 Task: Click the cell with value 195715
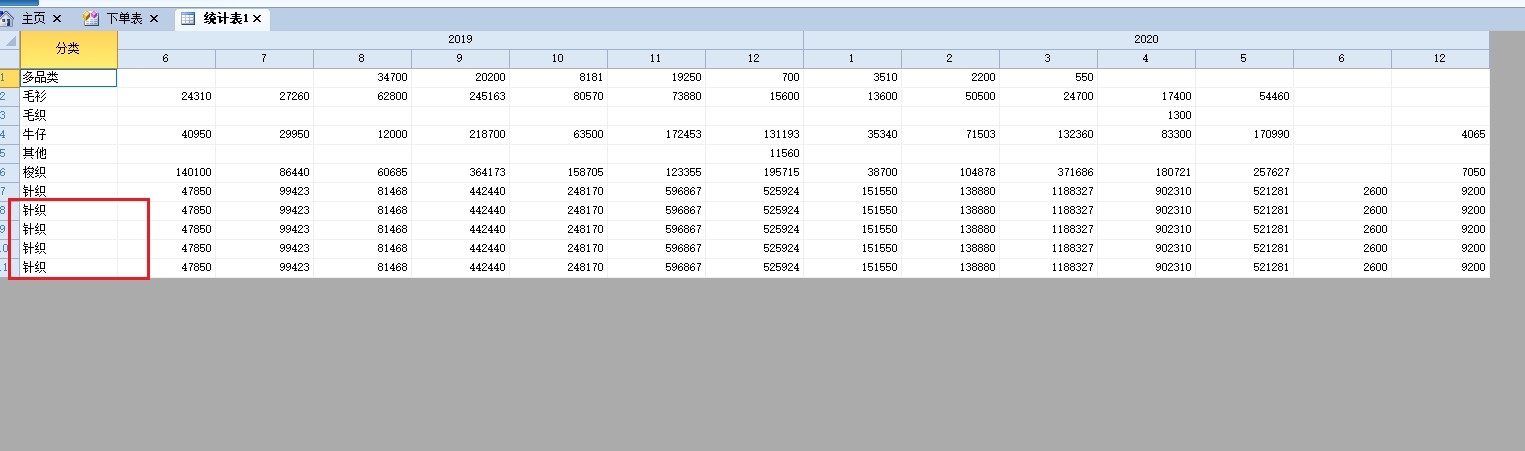pyautogui.click(x=754, y=172)
